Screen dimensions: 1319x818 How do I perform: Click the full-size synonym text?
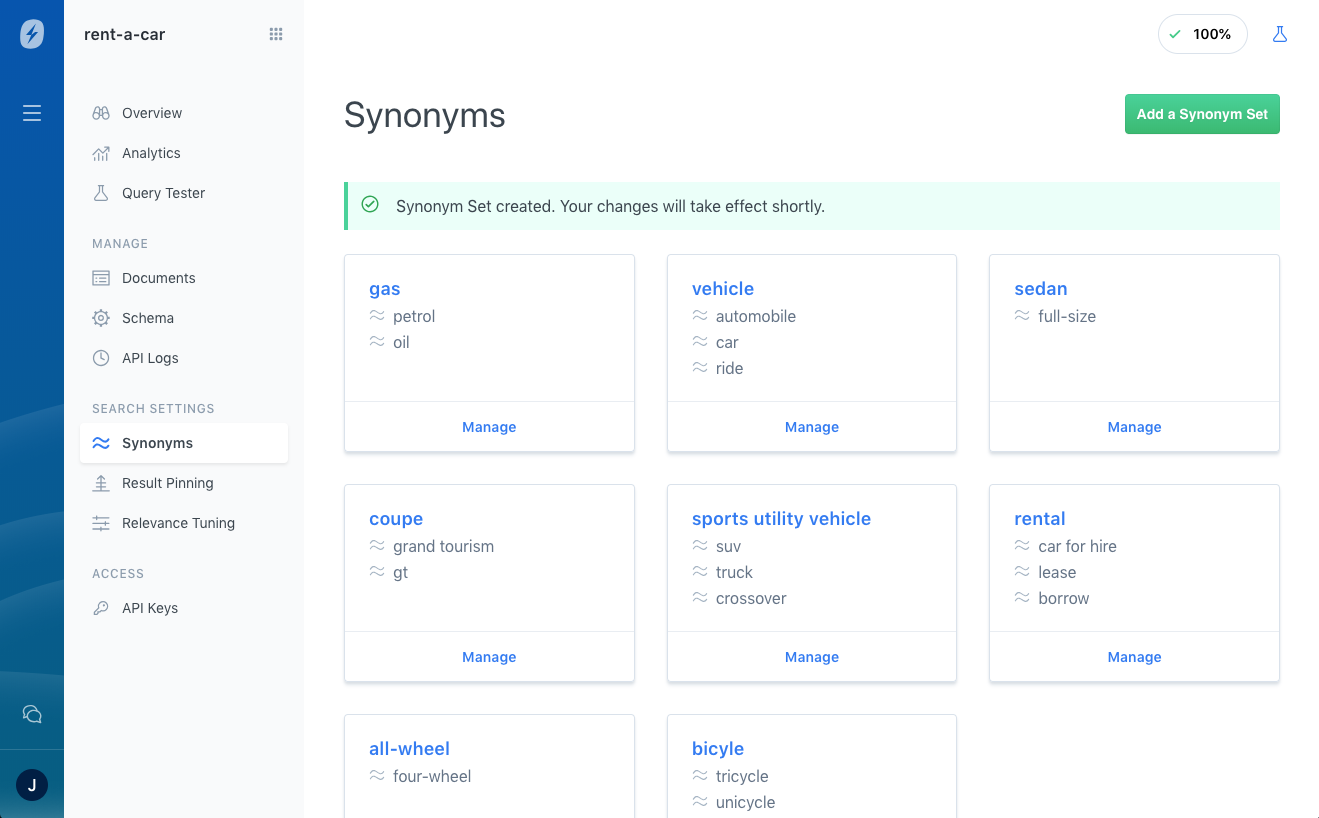(1067, 316)
